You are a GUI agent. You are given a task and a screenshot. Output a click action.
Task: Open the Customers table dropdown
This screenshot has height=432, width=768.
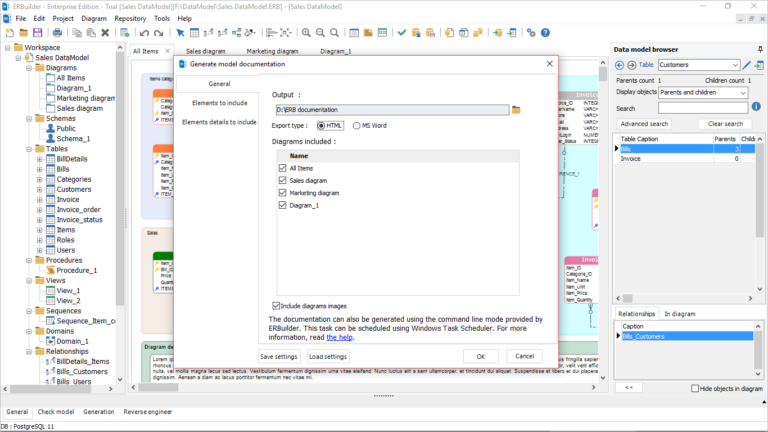pyautogui.click(x=736, y=65)
